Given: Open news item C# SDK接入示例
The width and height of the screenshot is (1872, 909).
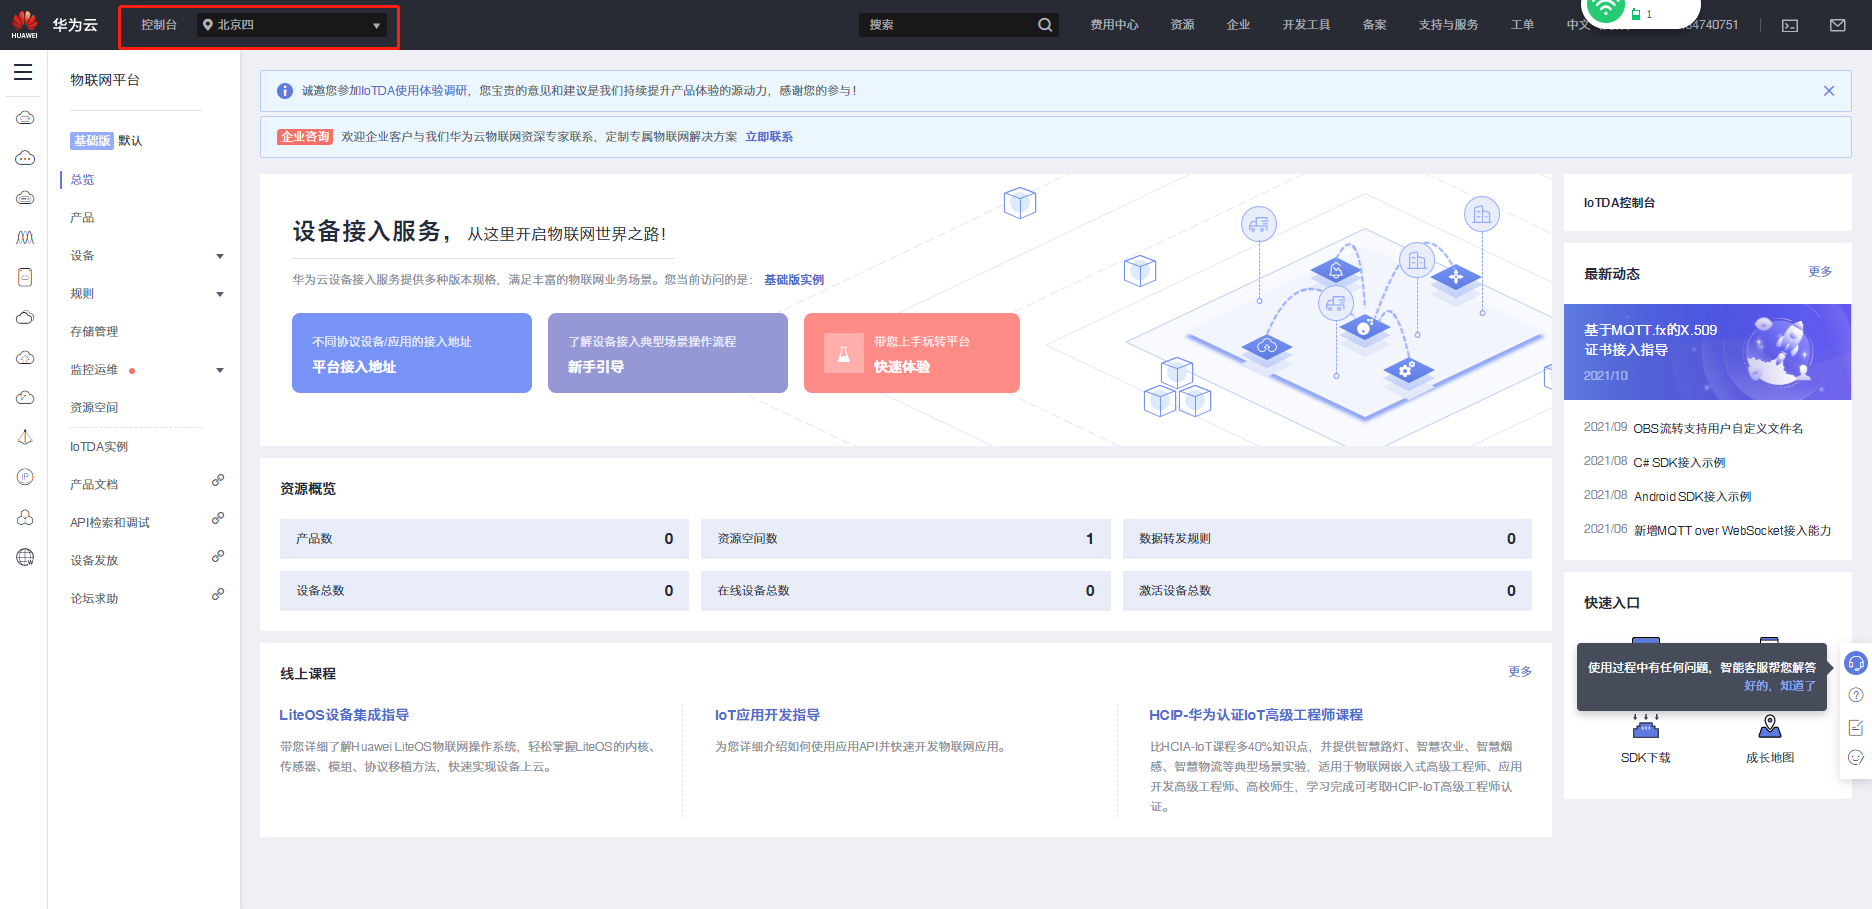Looking at the screenshot, I should point(1679,463).
